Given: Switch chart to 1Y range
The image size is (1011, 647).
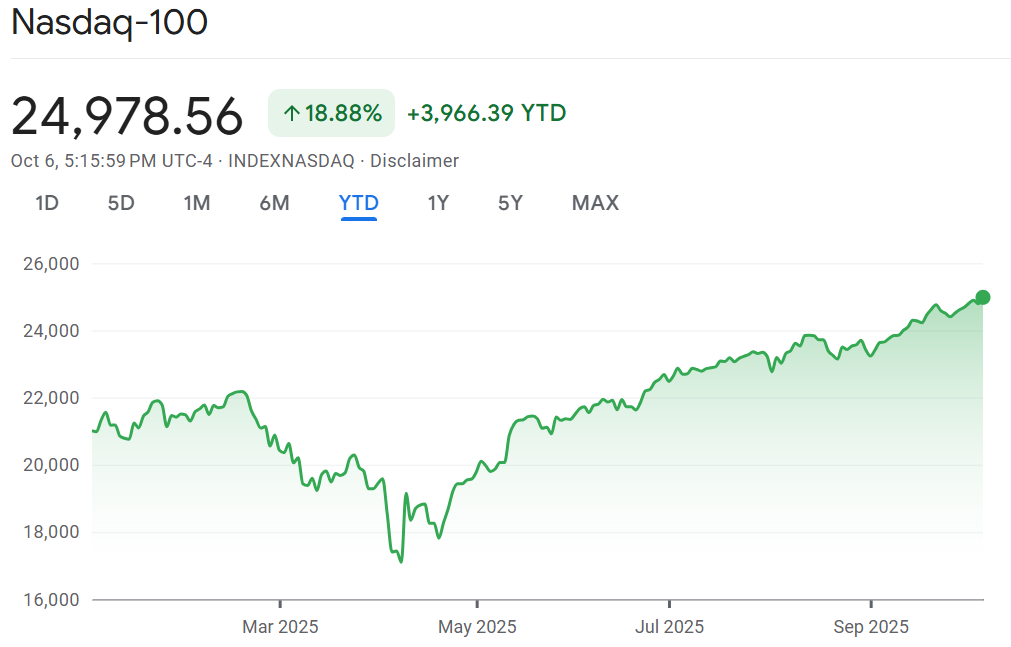Looking at the screenshot, I should (x=438, y=203).
